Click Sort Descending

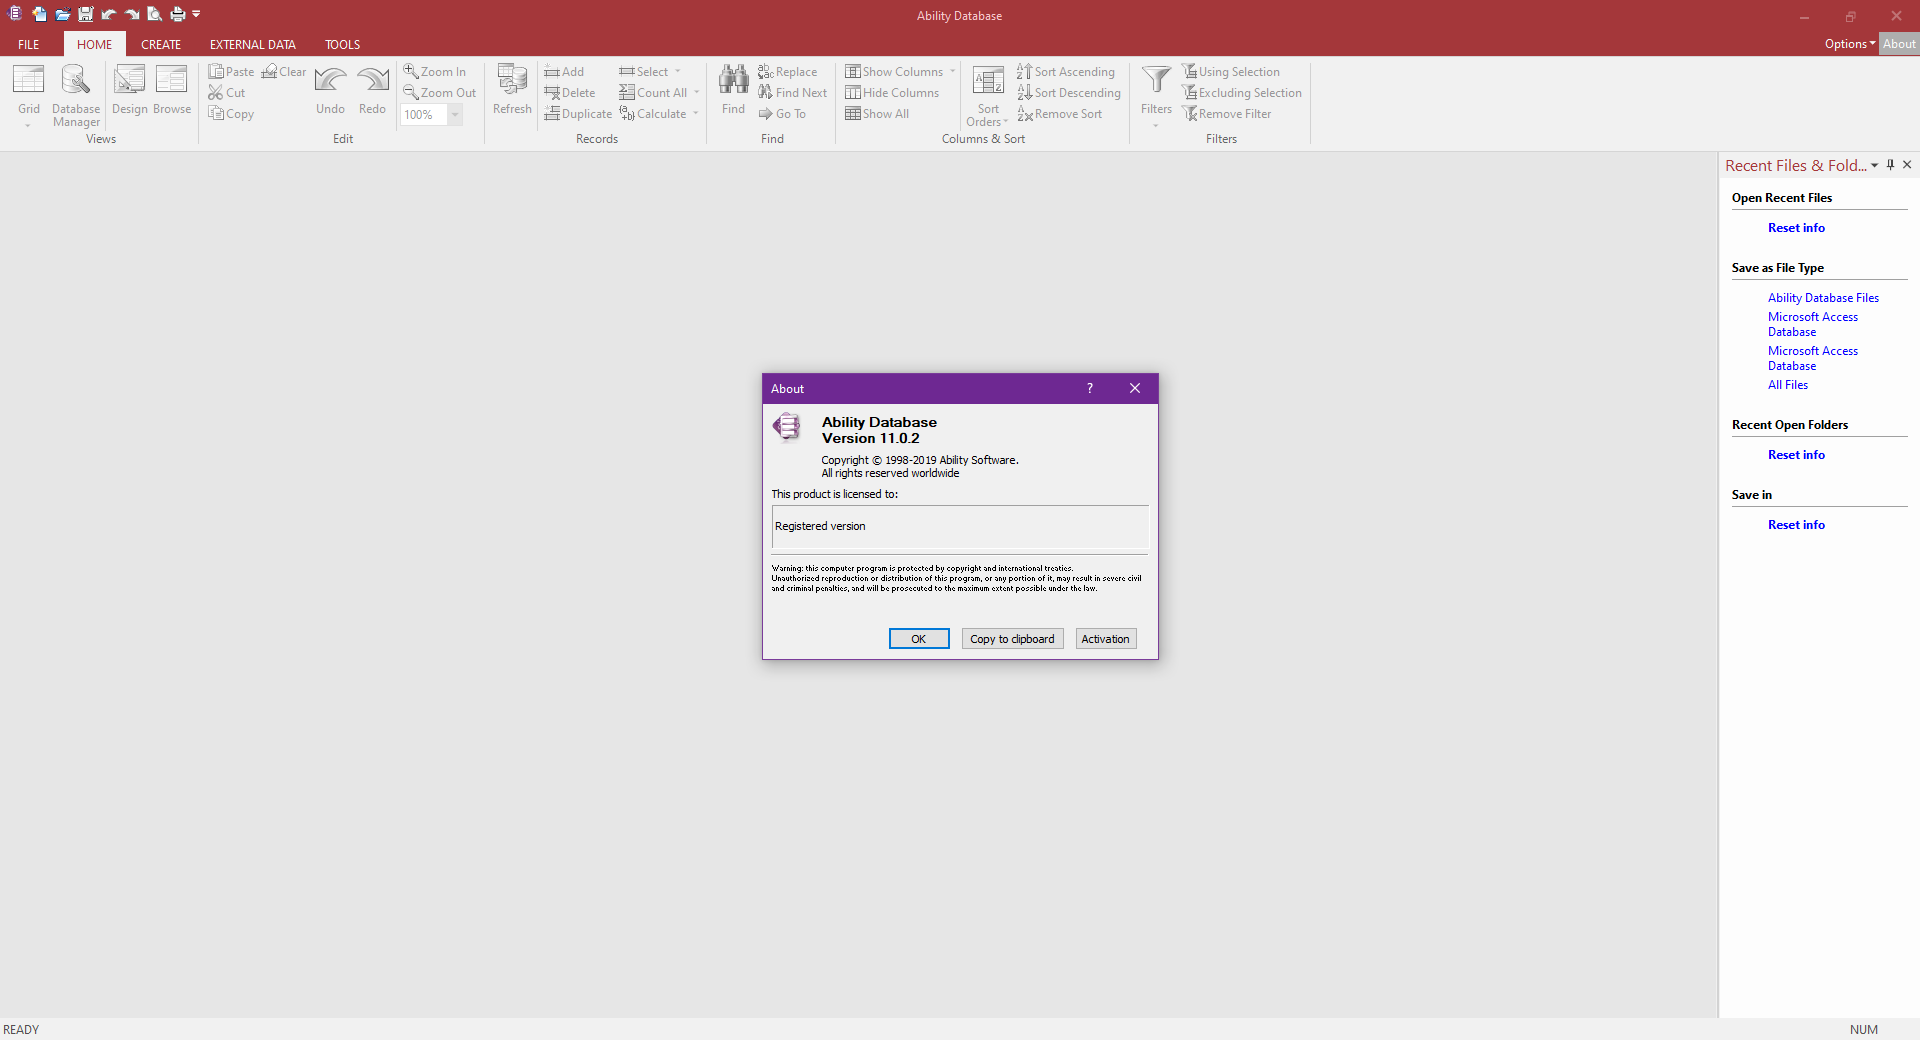(1069, 93)
